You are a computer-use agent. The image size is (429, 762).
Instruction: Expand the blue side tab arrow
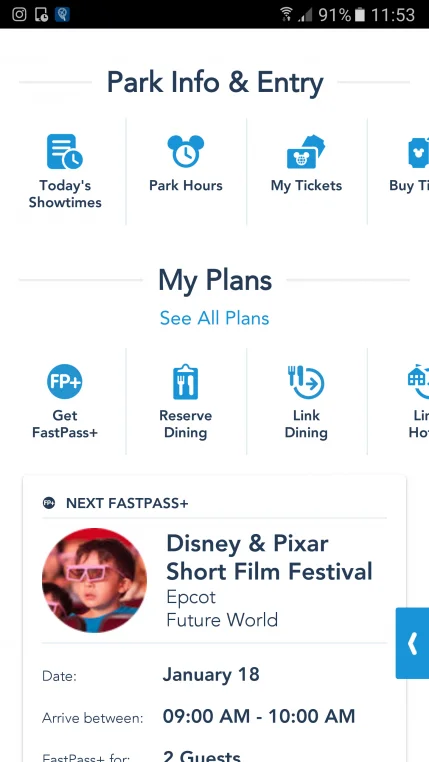(x=412, y=643)
